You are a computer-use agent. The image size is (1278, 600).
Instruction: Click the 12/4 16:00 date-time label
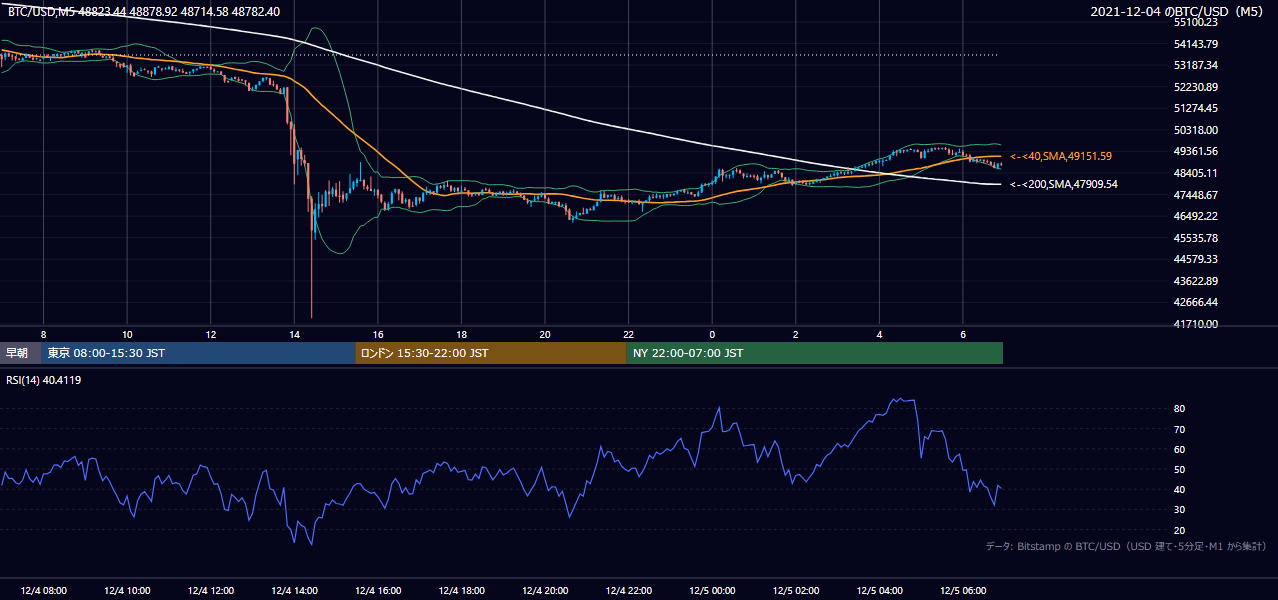378,591
